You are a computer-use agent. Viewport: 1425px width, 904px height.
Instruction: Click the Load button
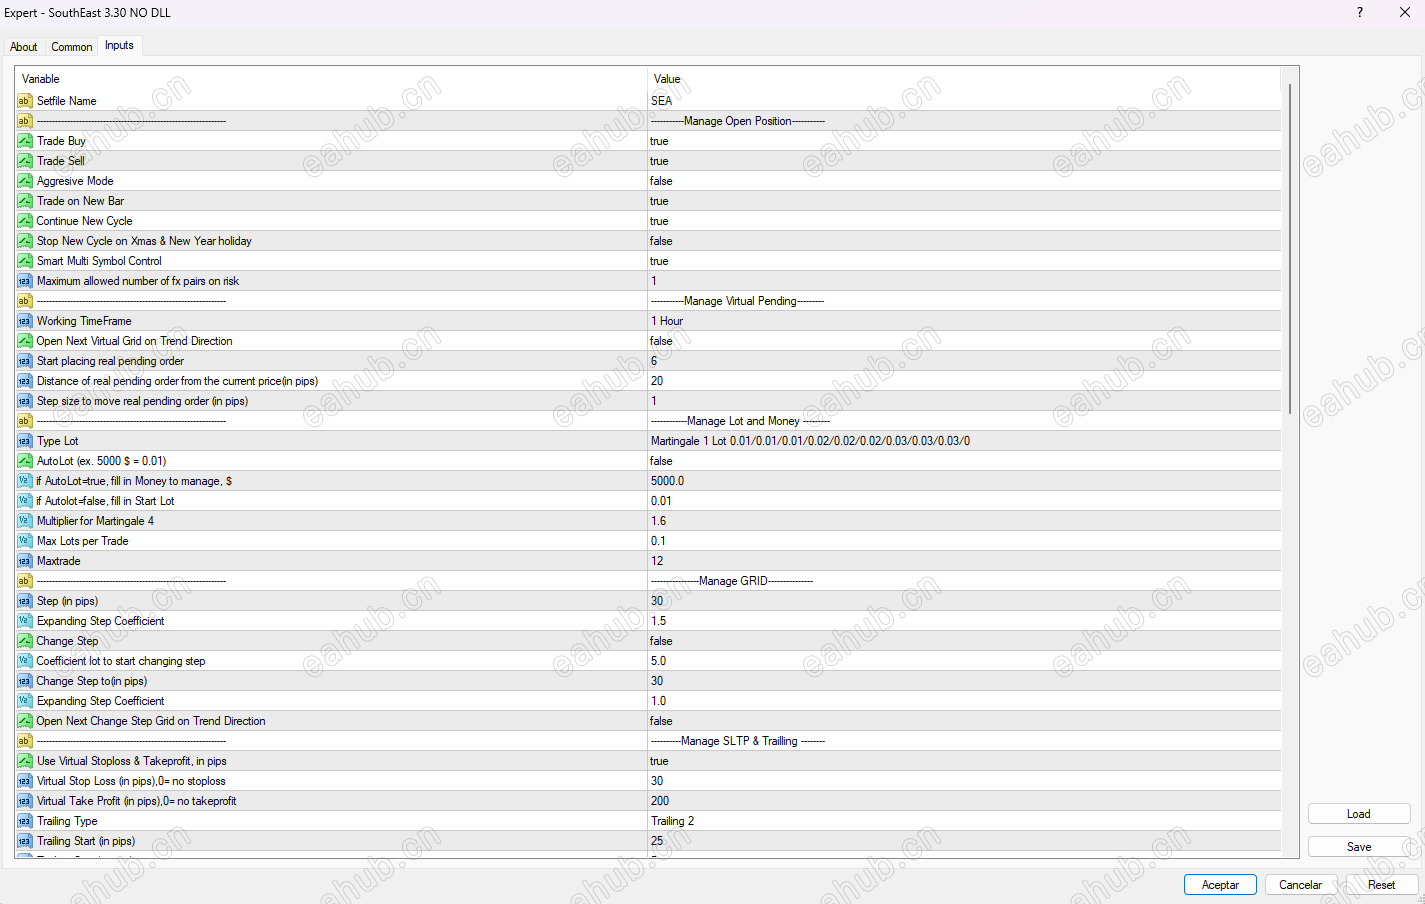point(1359,814)
